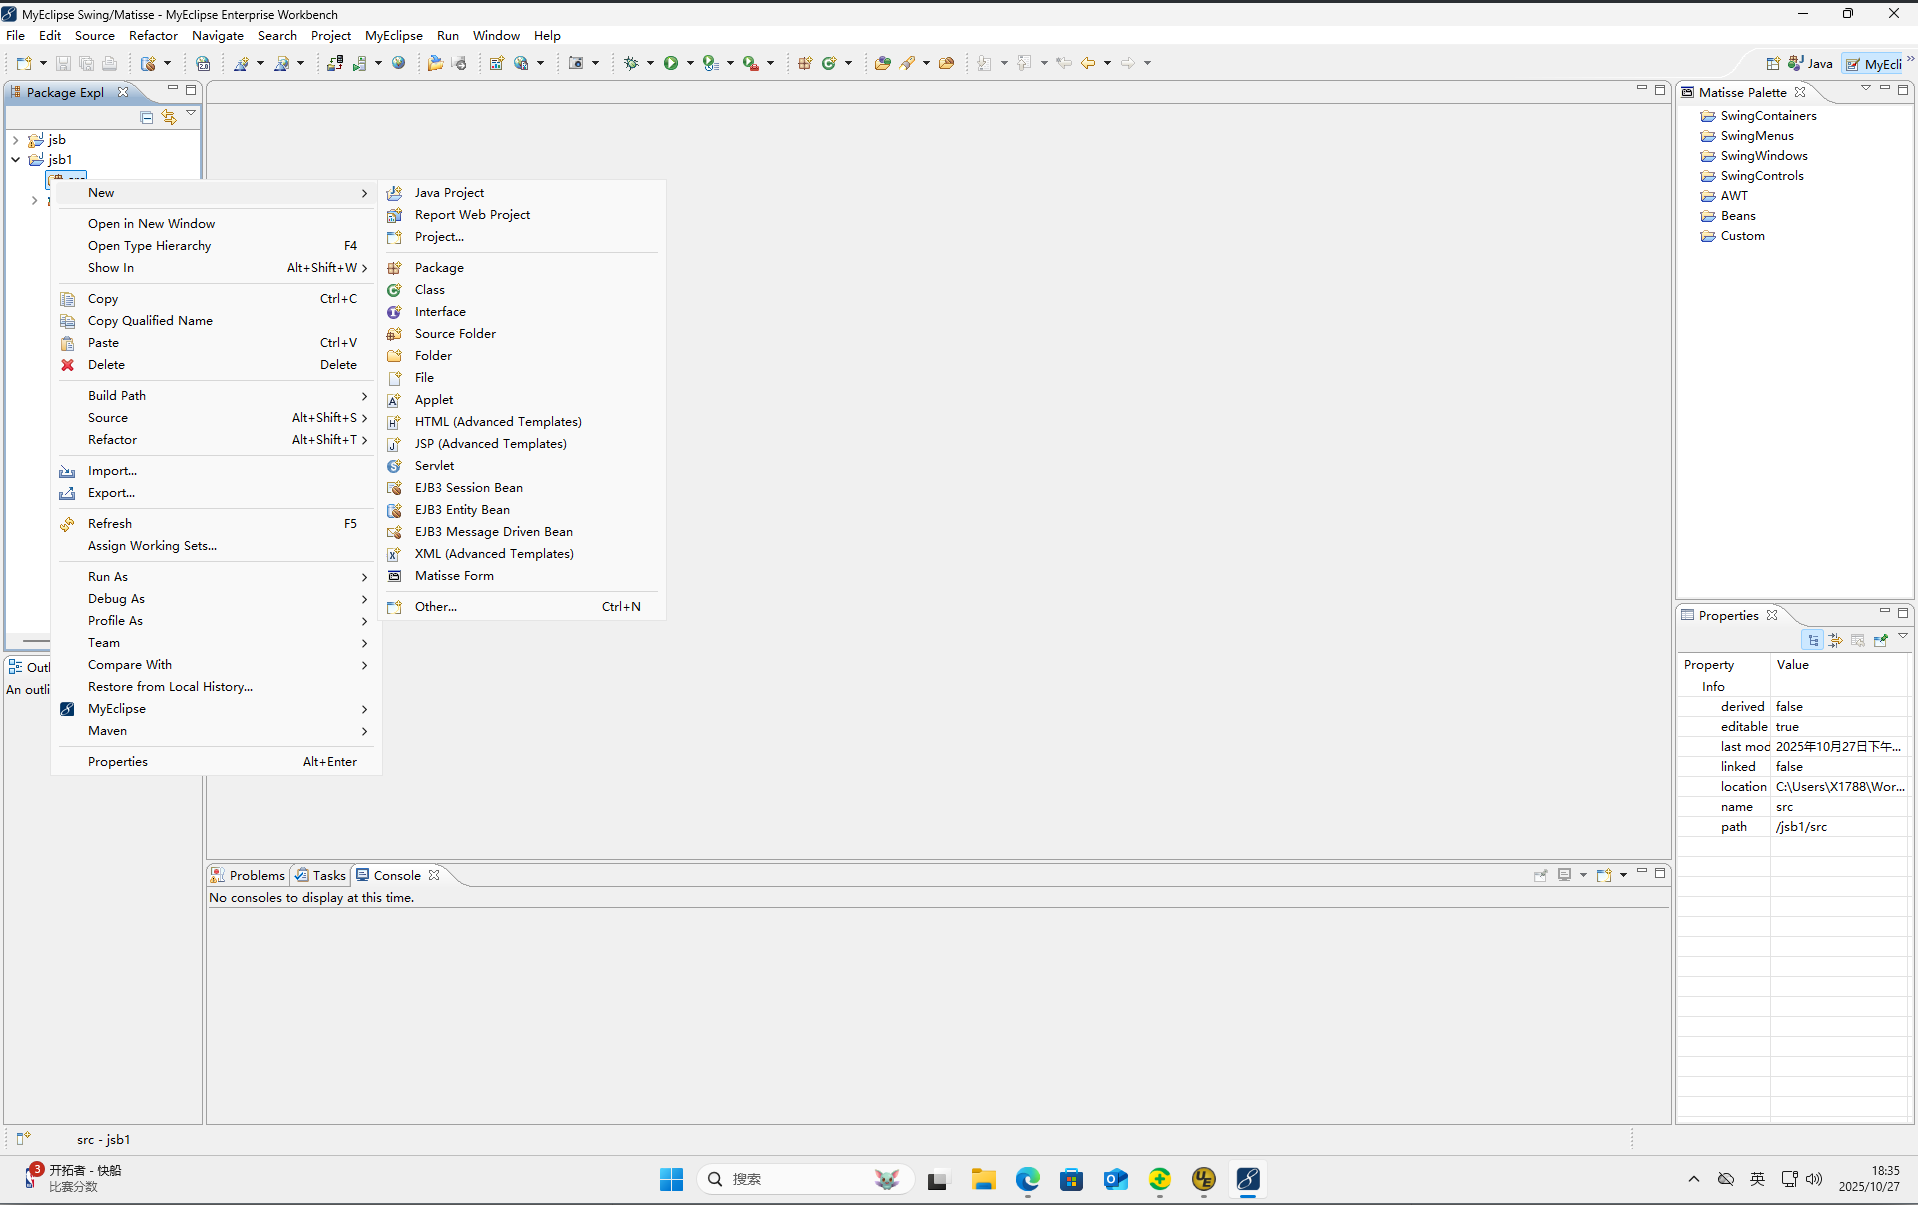
Task: Click the Last Edit Location arrow icon
Action: click(1064, 63)
